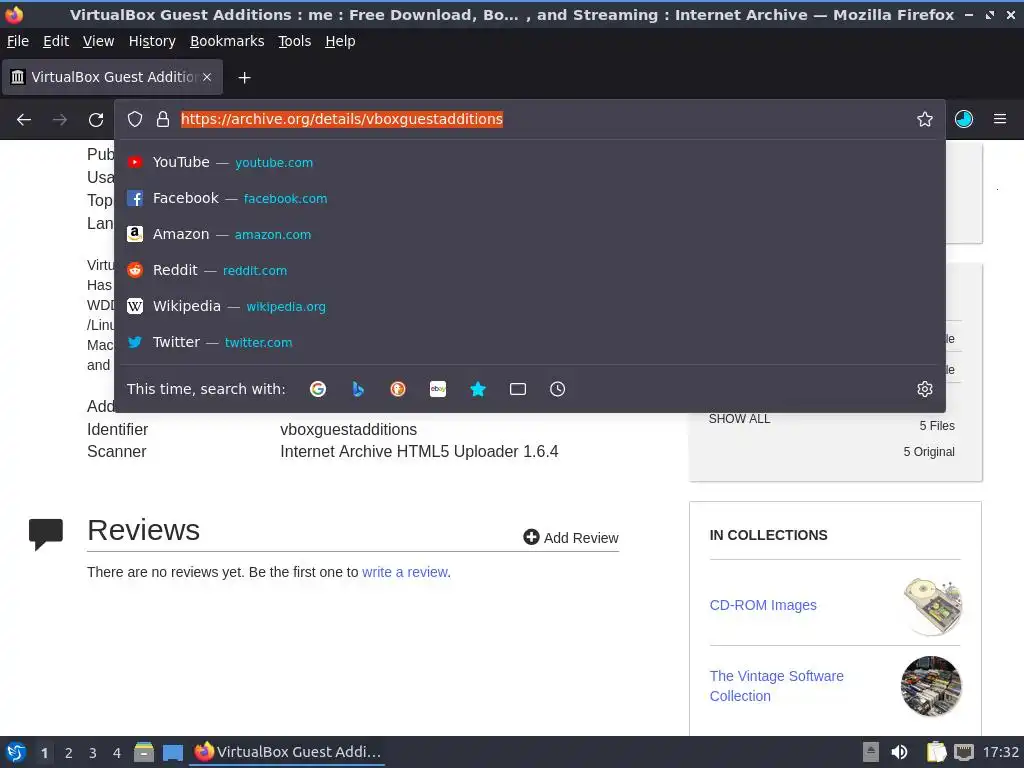Open the Tools menu
The width and height of the screenshot is (1024, 768).
pyautogui.click(x=295, y=41)
